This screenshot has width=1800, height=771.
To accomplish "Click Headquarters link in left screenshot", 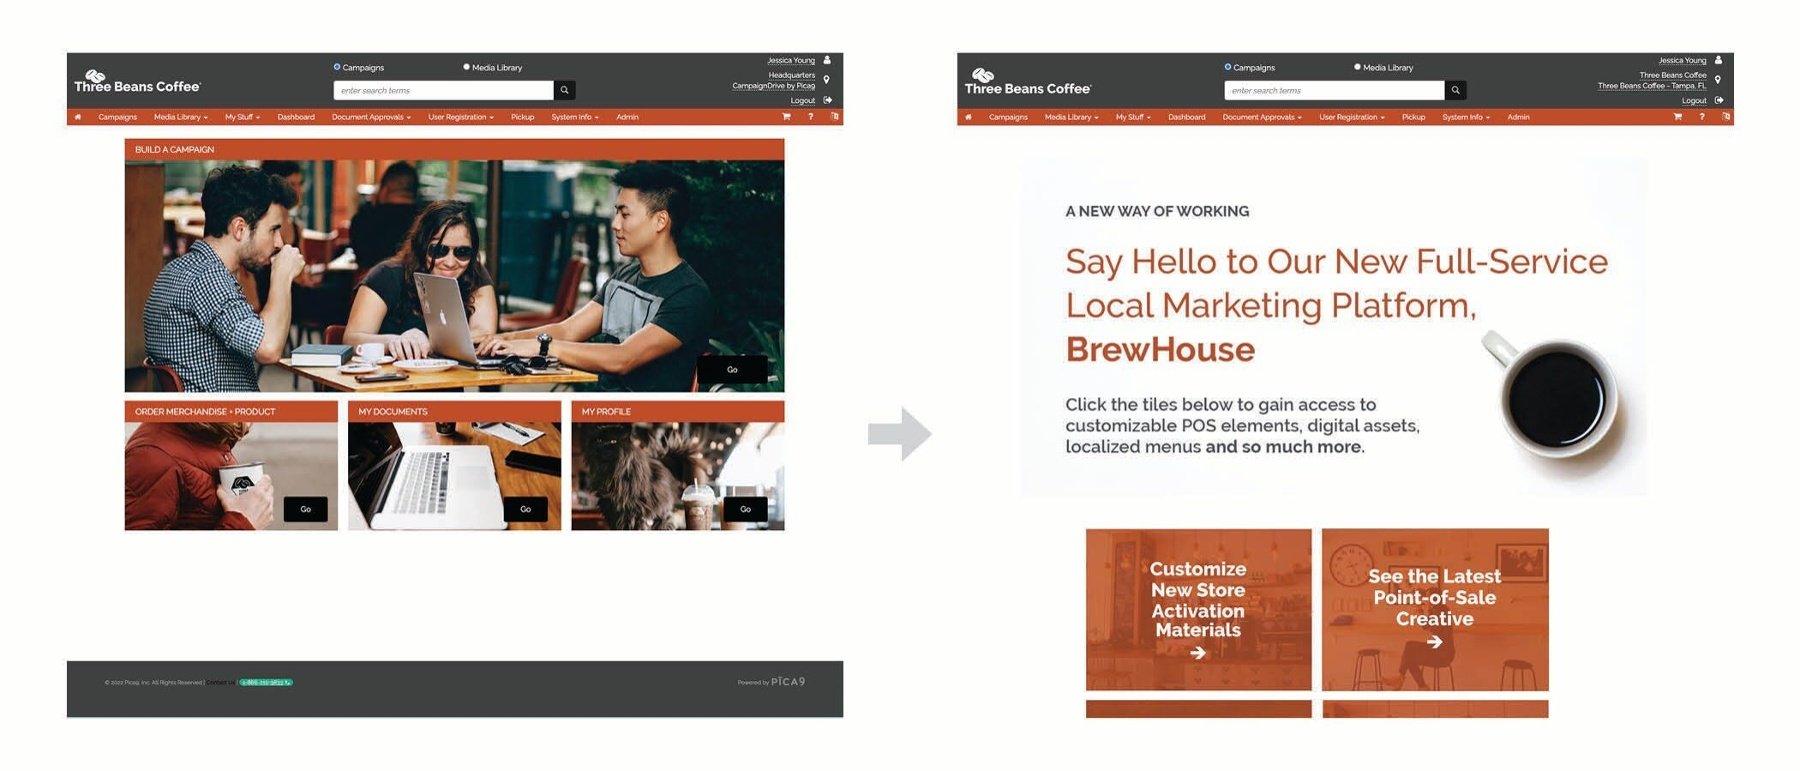I will click(791, 75).
